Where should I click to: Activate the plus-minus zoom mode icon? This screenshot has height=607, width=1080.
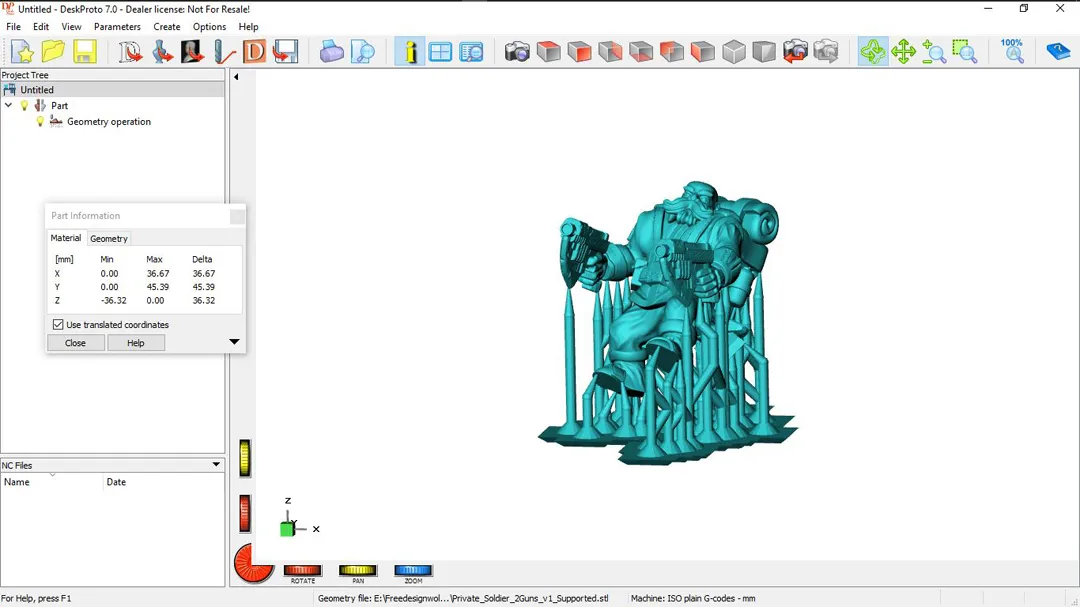pos(934,52)
